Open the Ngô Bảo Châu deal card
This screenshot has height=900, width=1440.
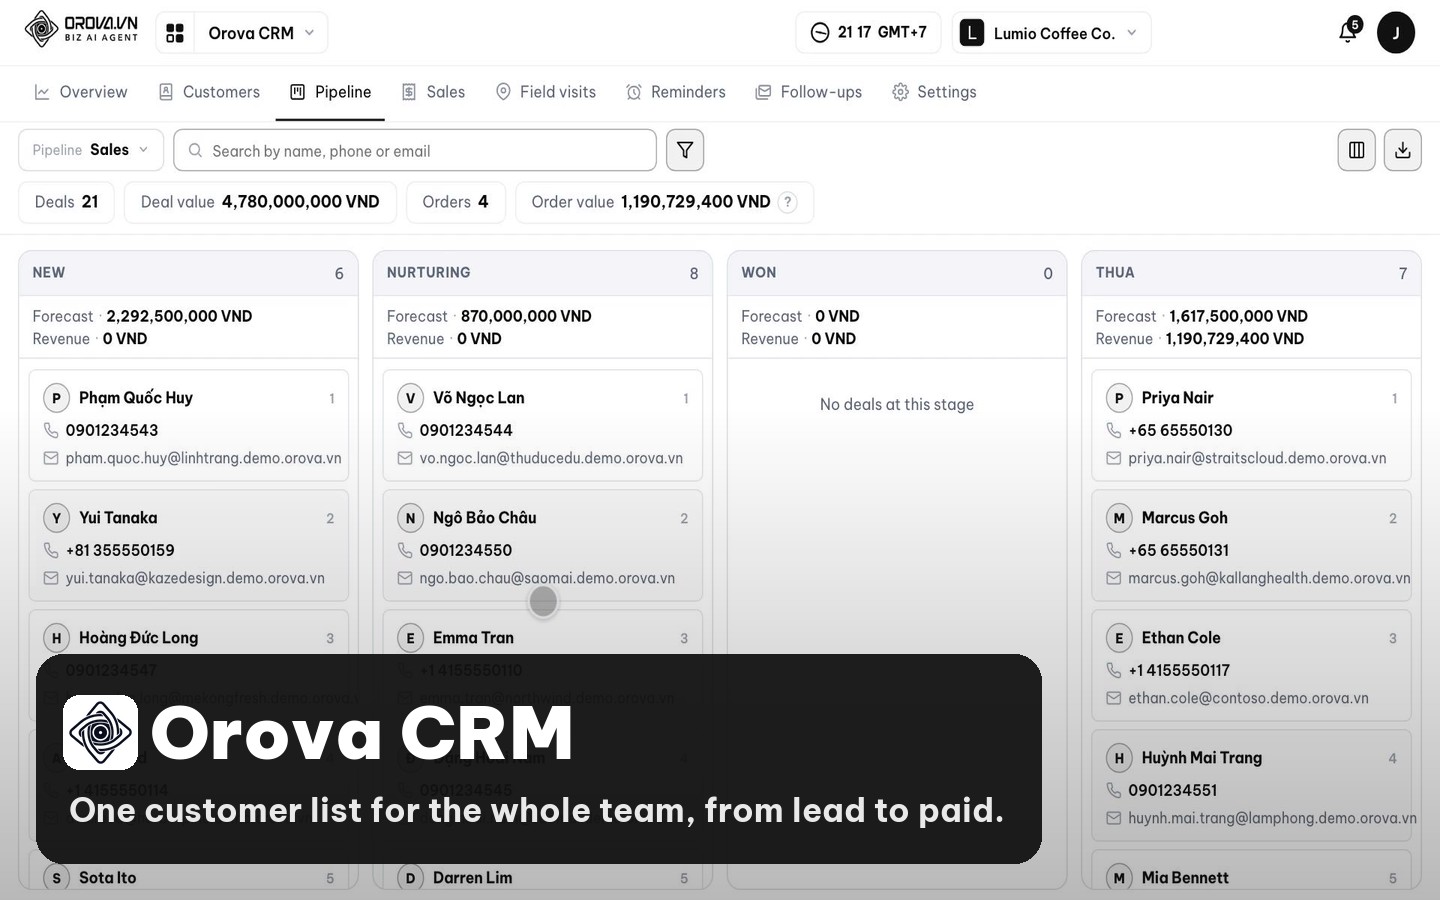[x=543, y=545]
